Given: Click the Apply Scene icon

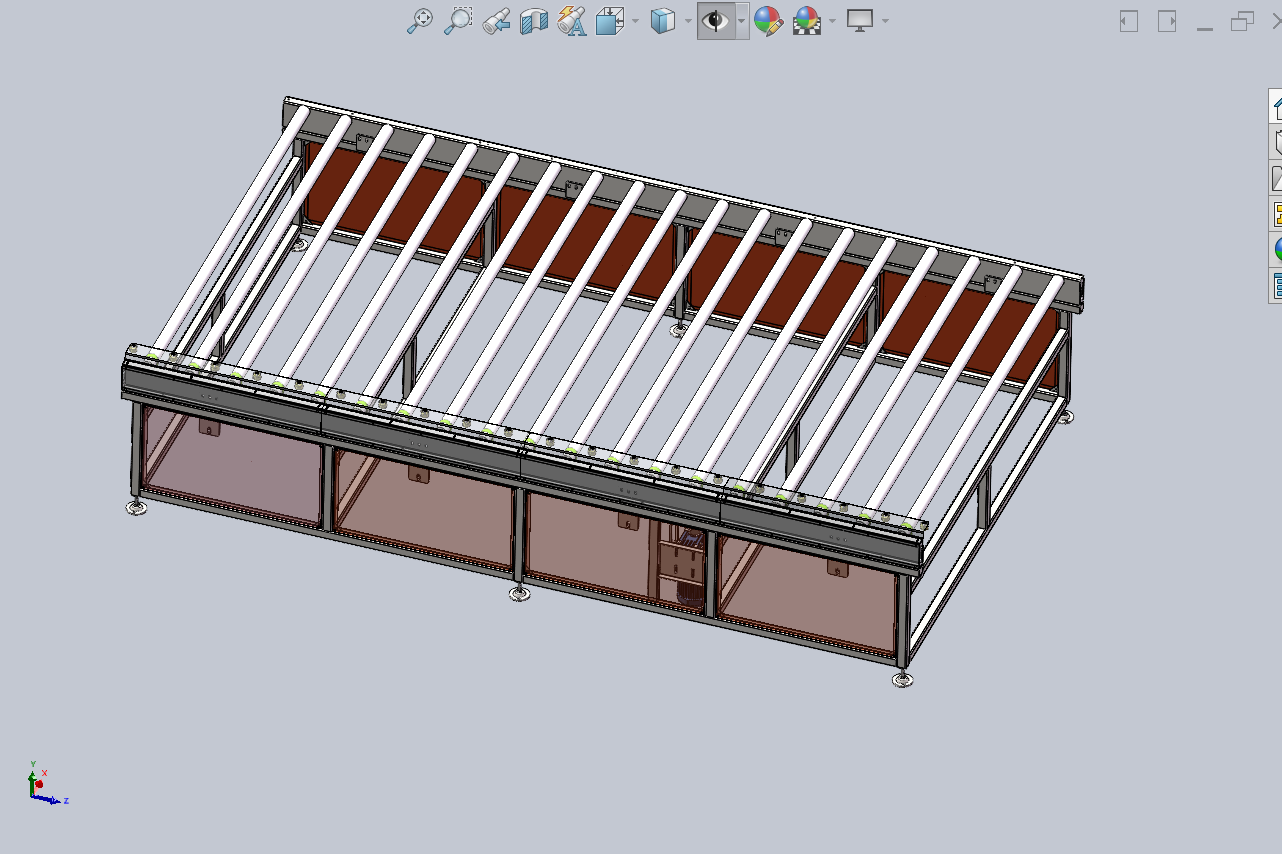Looking at the screenshot, I should (x=806, y=21).
